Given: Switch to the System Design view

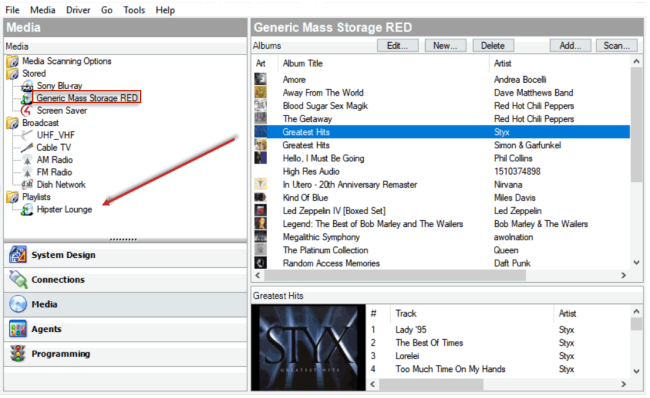Looking at the screenshot, I should (x=125, y=255).
